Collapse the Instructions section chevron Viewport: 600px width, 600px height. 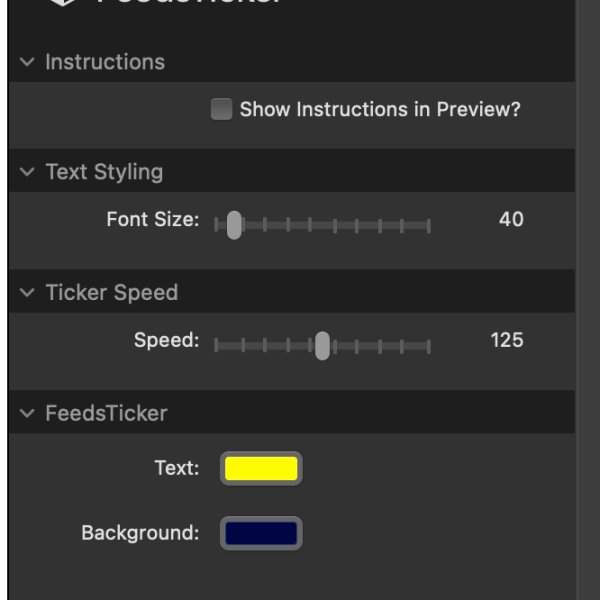pos(27,62)
